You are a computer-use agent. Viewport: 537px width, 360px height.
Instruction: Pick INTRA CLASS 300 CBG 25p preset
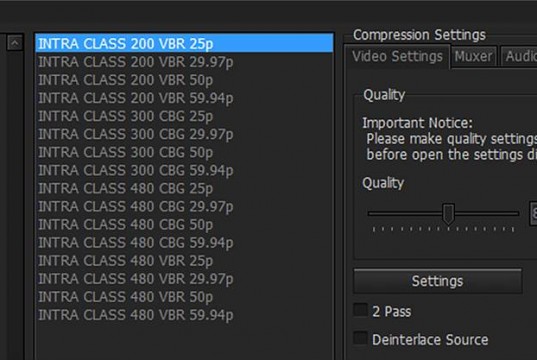point(184,116)
